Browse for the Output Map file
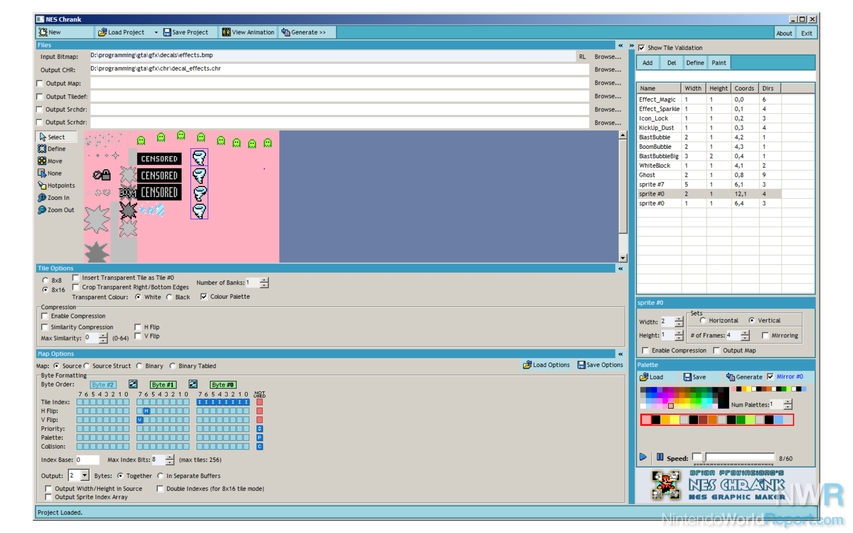Viewport: 853px width, 533px height. click(x=607, y=83)
